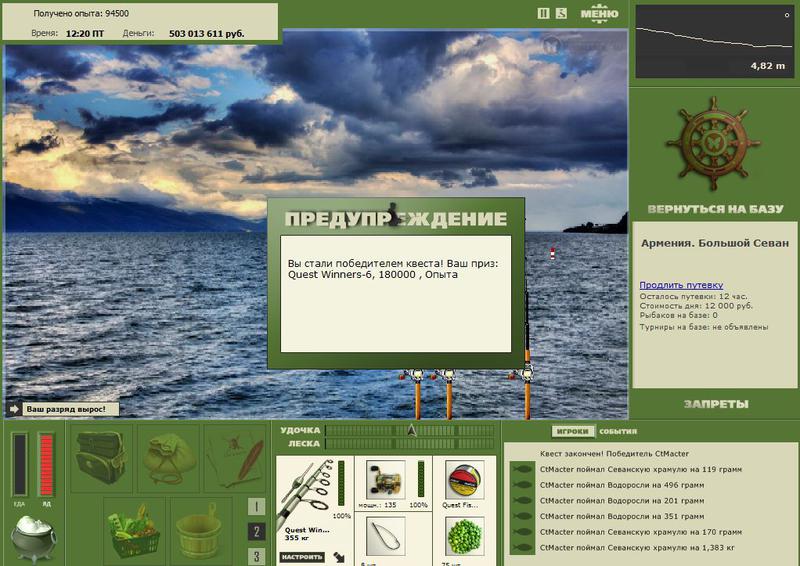Click the cooking cauldron icon
This screenshot has height=566, width=800.
point(33,538)
